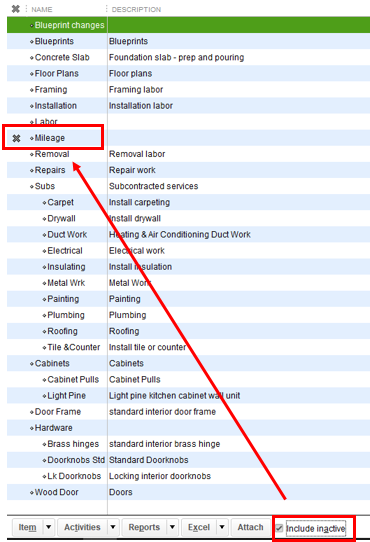Click description 'Removal labor'
This screenshot has height=542, width=370.
point(137,154)
